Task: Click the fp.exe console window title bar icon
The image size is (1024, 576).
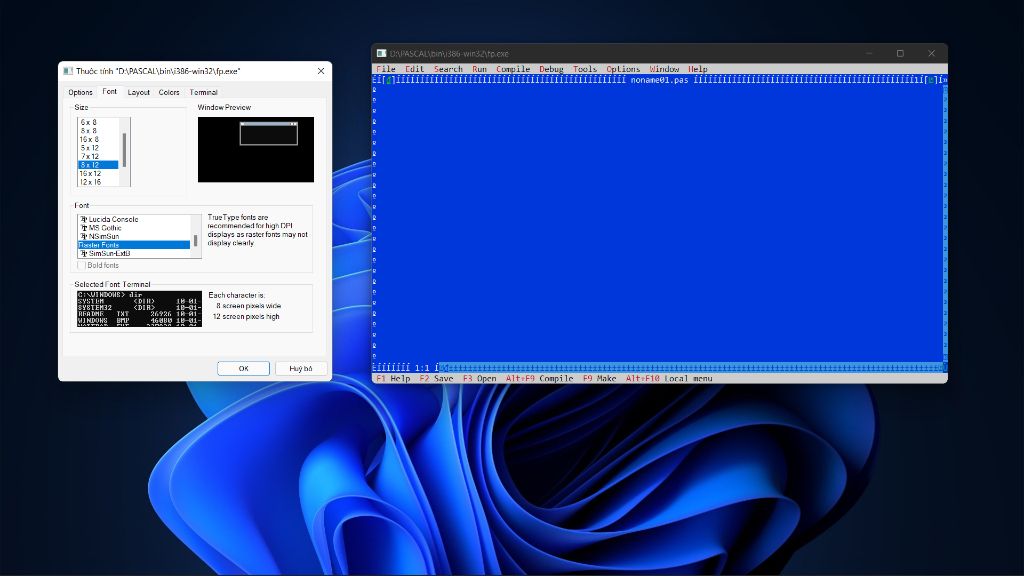Action: (381, 54)
